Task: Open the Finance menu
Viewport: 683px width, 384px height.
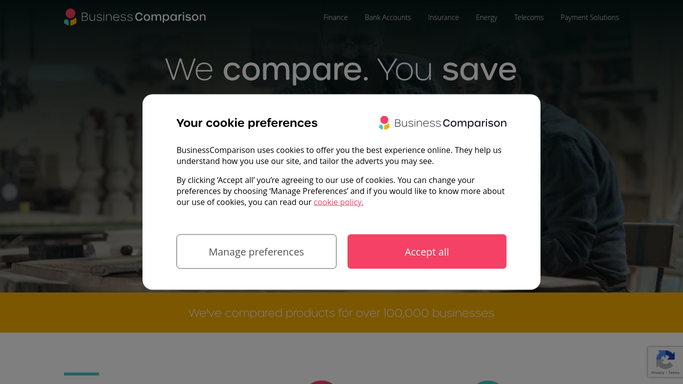Action: 335,17
